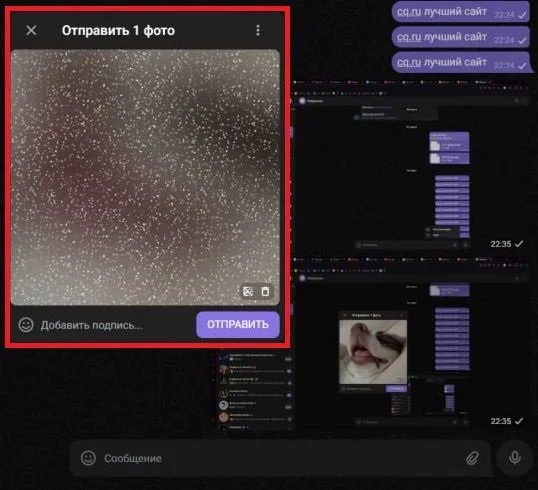The height and width of the screenshot is (490, 538).
Task: Open the lower sent screenshot image
Action: (410, 342)
